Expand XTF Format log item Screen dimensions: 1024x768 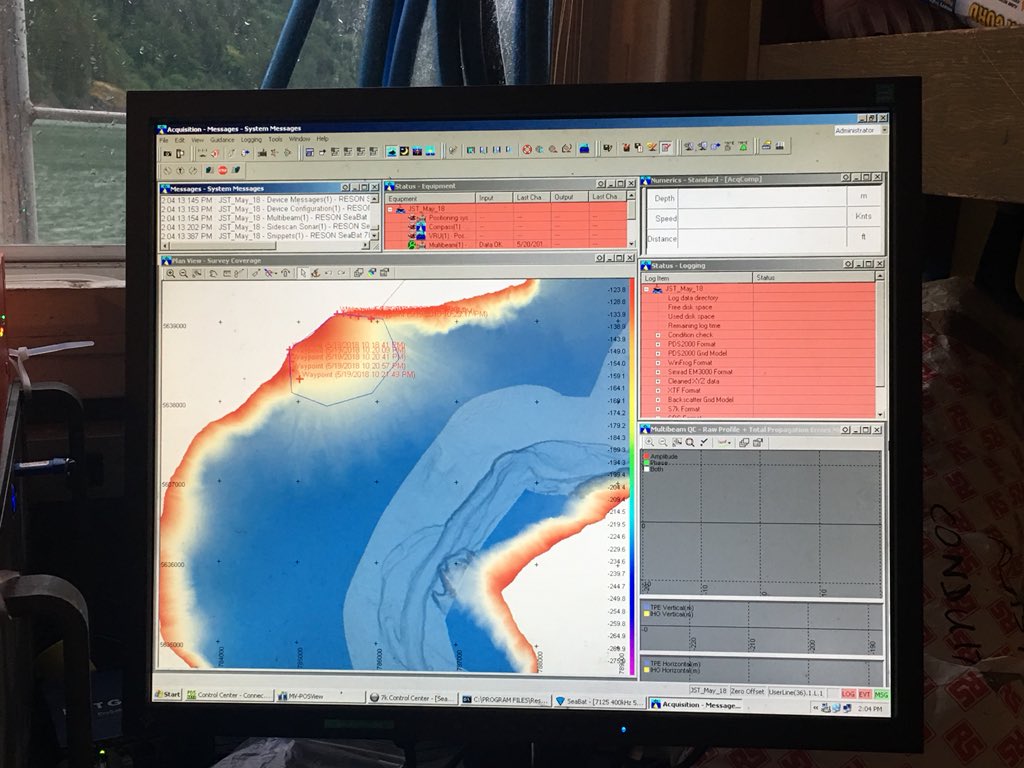(x=658, y=390)
